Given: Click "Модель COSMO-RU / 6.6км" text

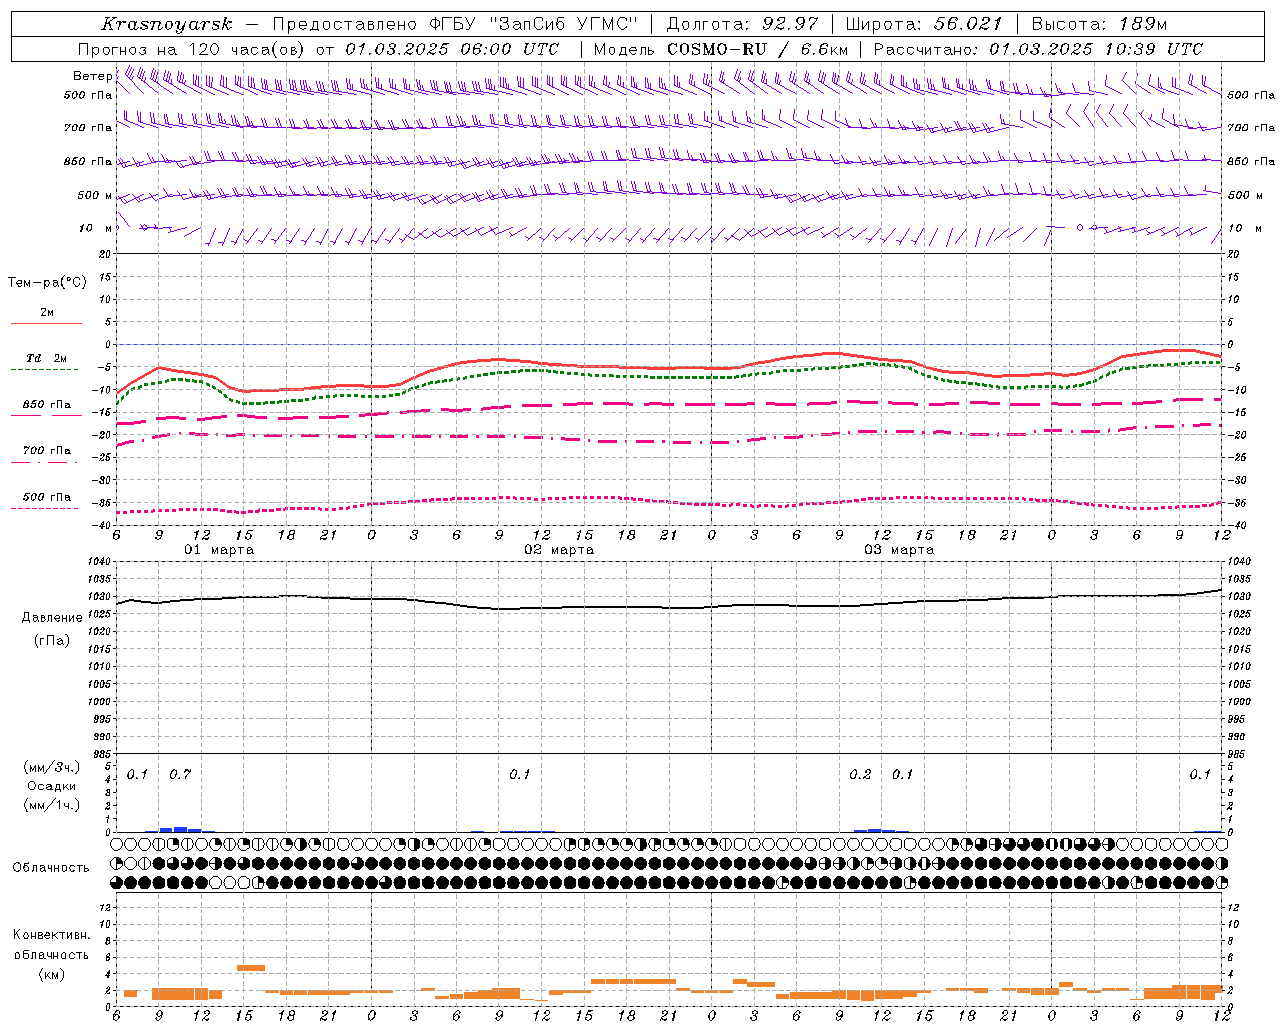Looking at the screenshot, I should pos(721,49).
